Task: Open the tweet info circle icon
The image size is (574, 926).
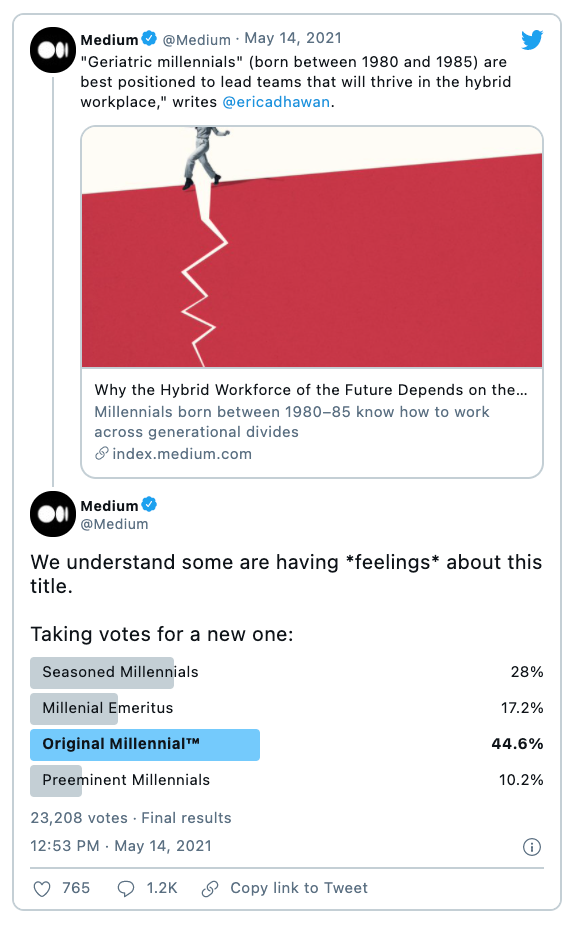Action: (x=531, y=847)
